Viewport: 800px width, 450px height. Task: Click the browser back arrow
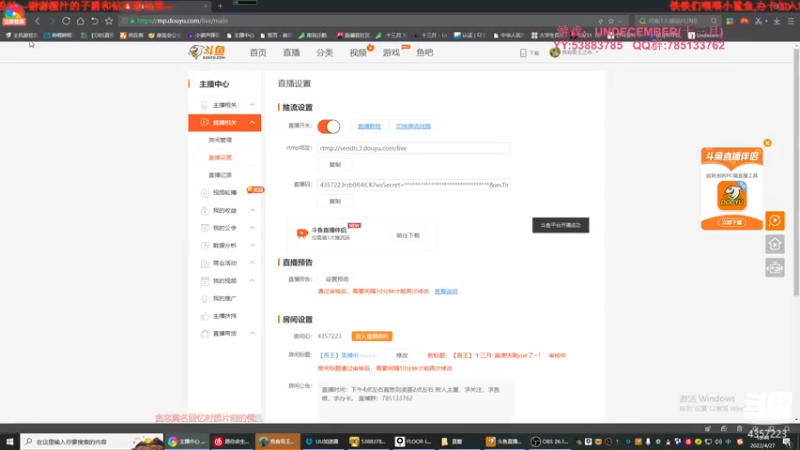click(x=37, y=21)
